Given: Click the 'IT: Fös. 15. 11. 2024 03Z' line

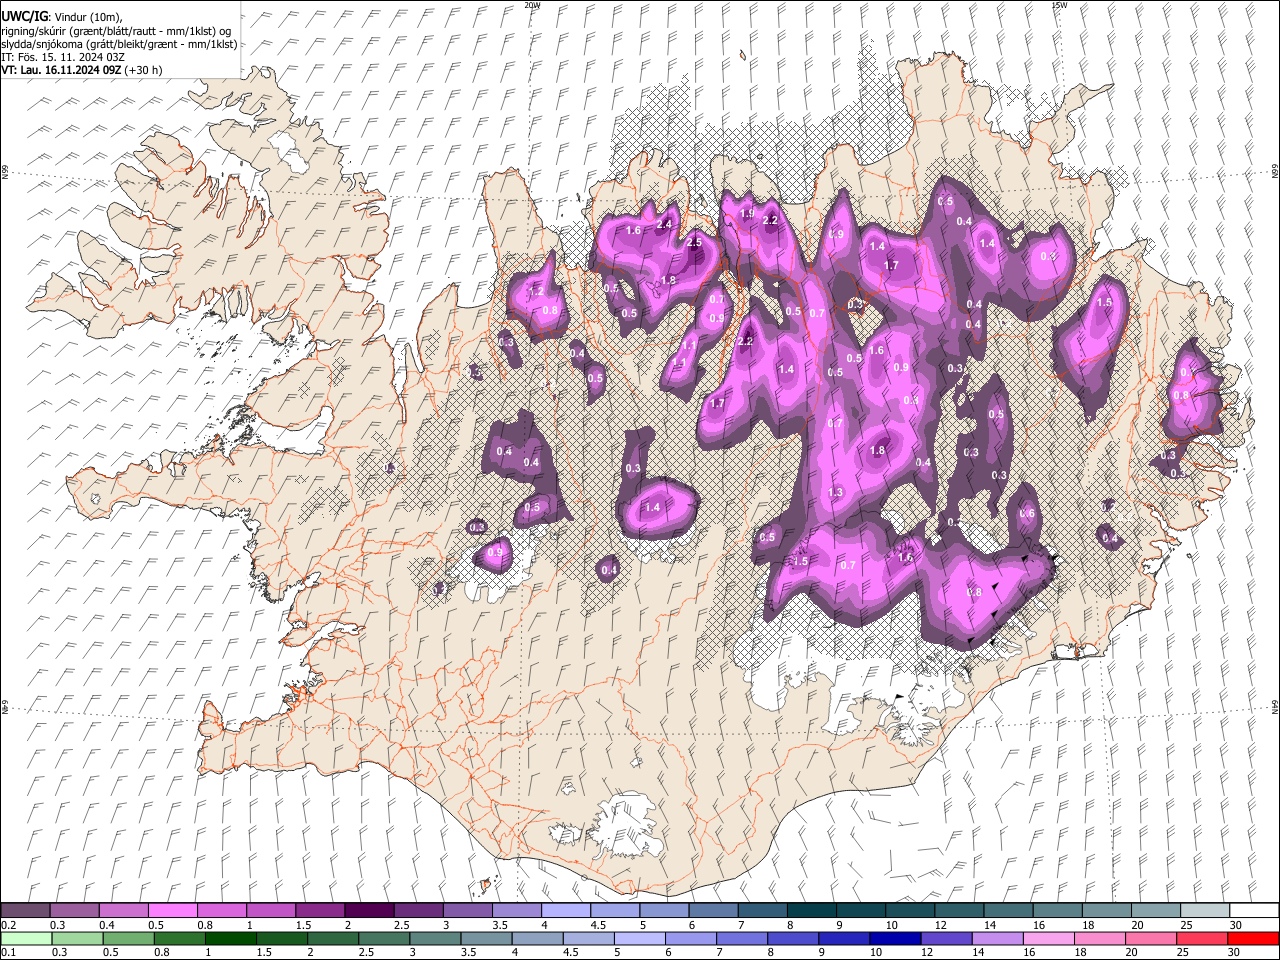Looking at the screenshot, I should [x=63, y=57].
